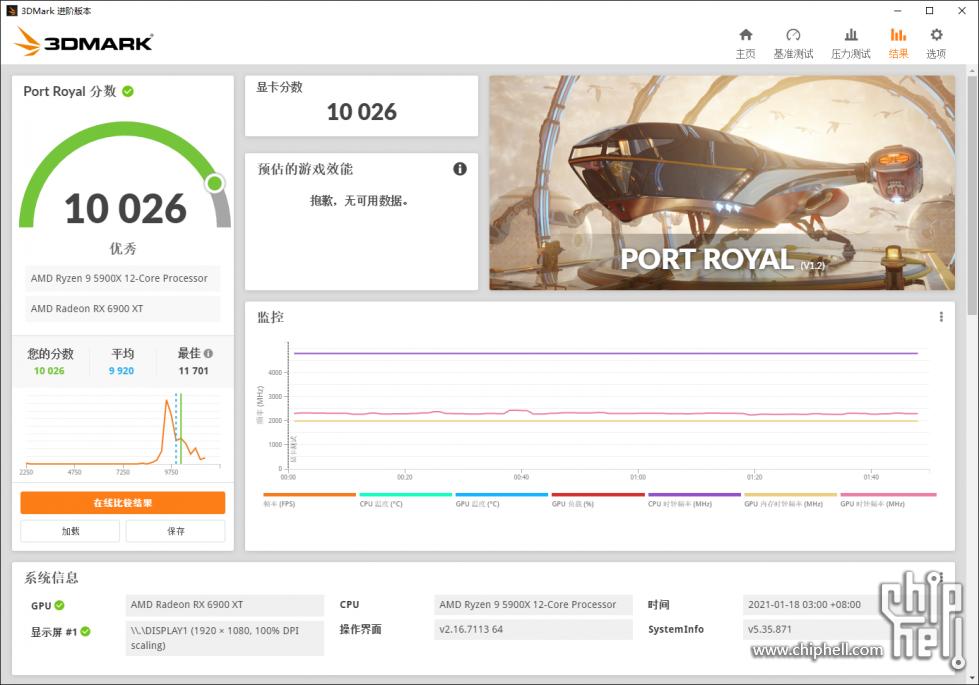The image size is (979, 685).
Task: Open the 监控 panel kebab menu
Action: (940, 316)
